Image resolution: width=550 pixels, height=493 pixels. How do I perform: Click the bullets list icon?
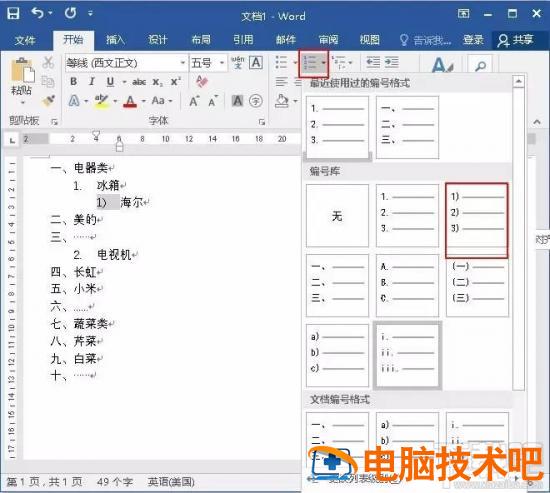(x=281, y=62)
